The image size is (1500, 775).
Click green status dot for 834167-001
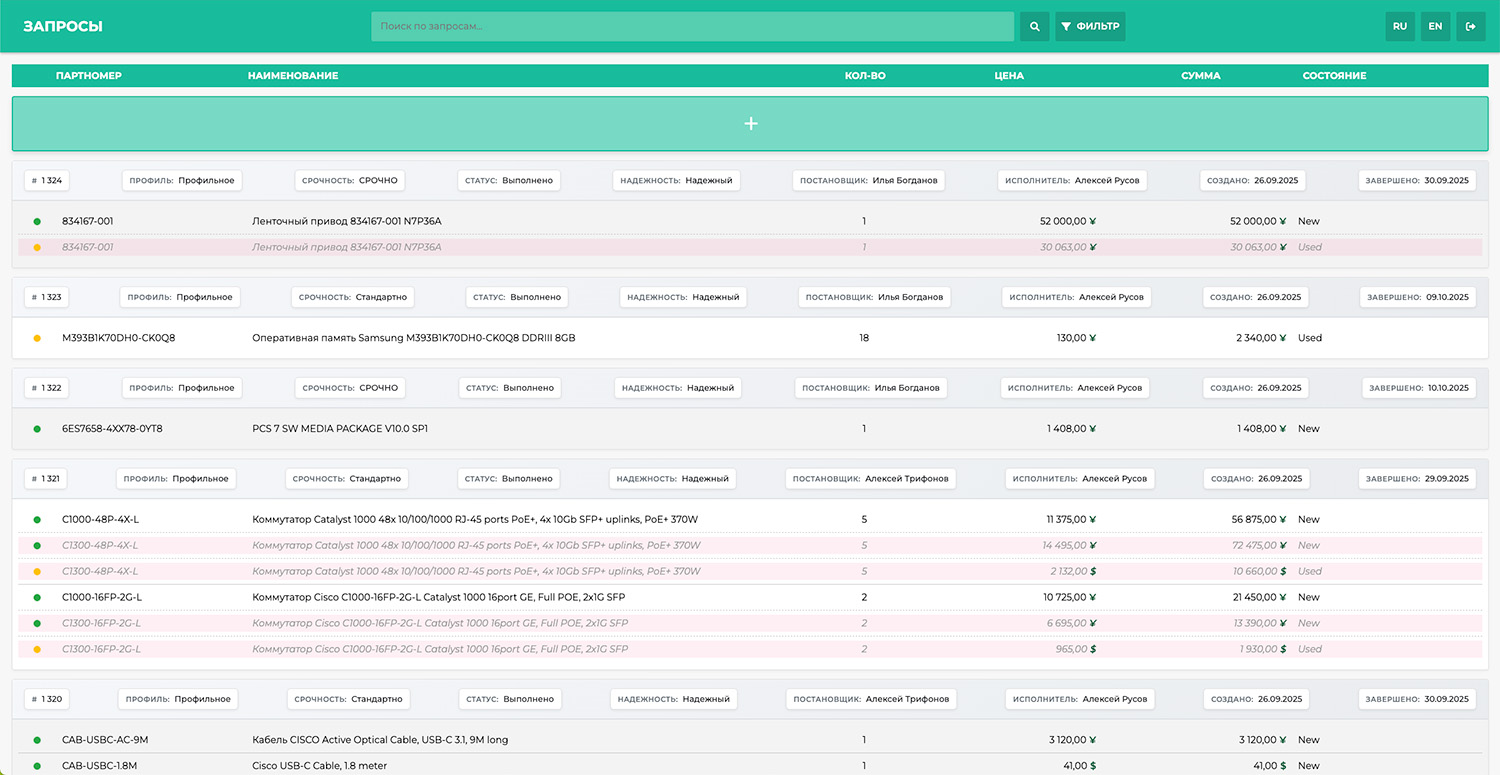pyautogui.click(x=37, y=221)
